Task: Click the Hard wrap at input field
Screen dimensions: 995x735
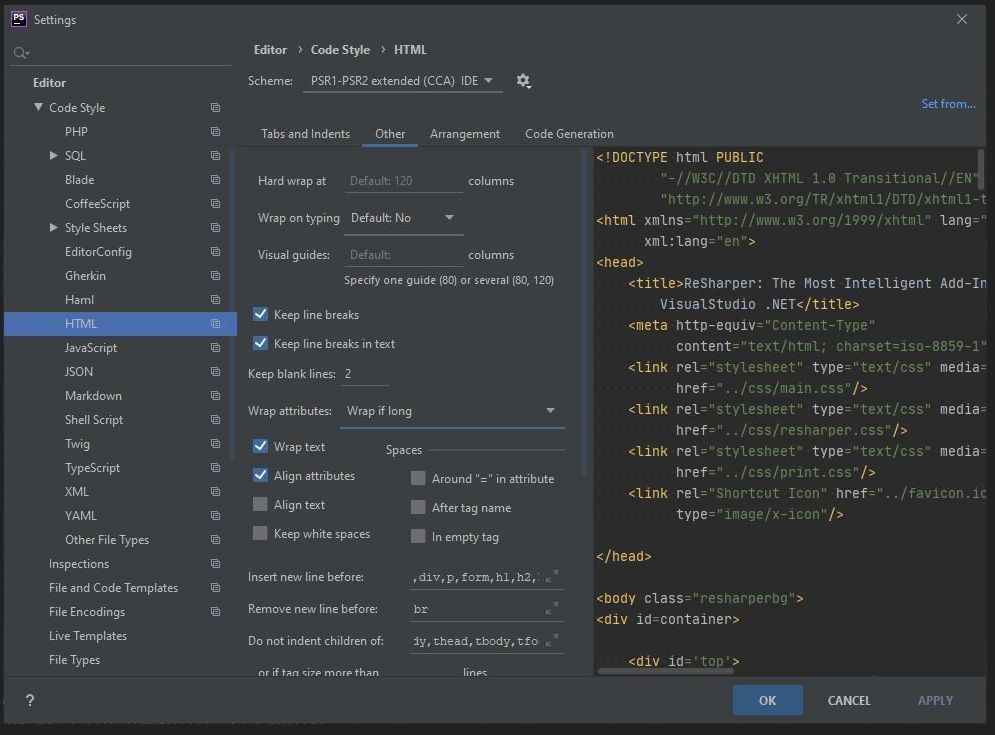Action: [404, 181]
